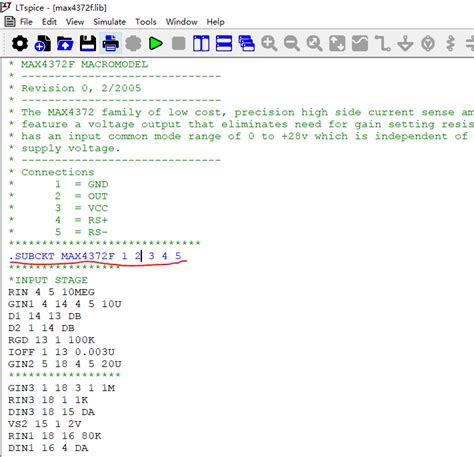Stop simulation with the grey square

pyautogui.click(x=179, y=44)
